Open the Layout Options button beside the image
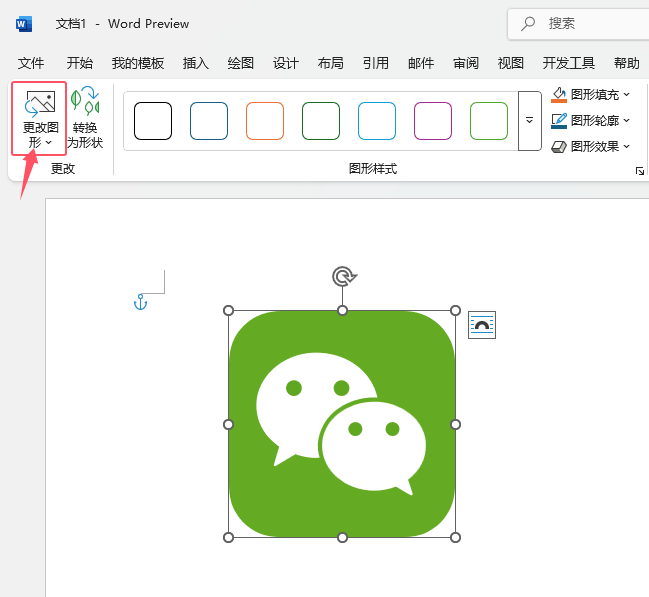This screenshot has height=597, width=649. tap(482, 325)
